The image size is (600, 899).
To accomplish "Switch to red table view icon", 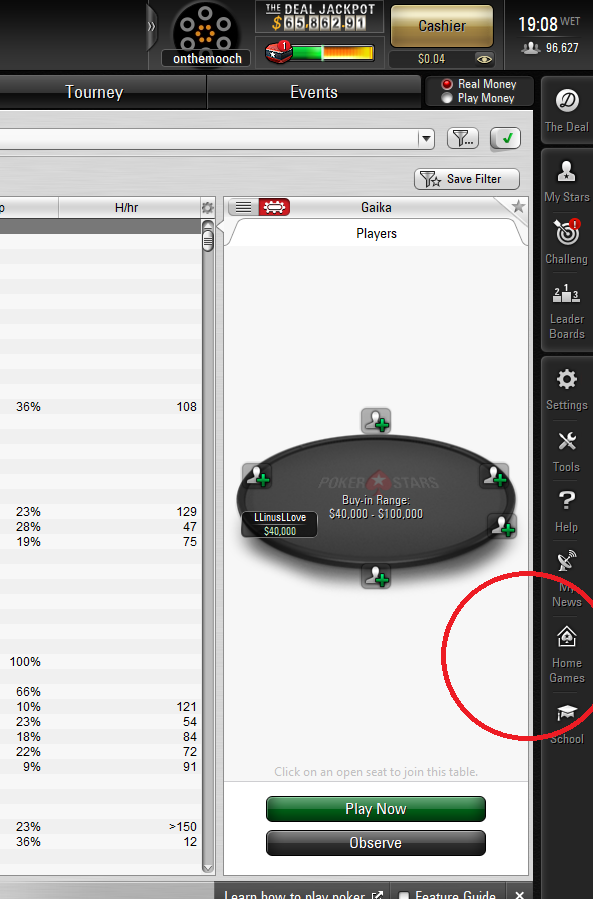I will (x=274, y=207).
